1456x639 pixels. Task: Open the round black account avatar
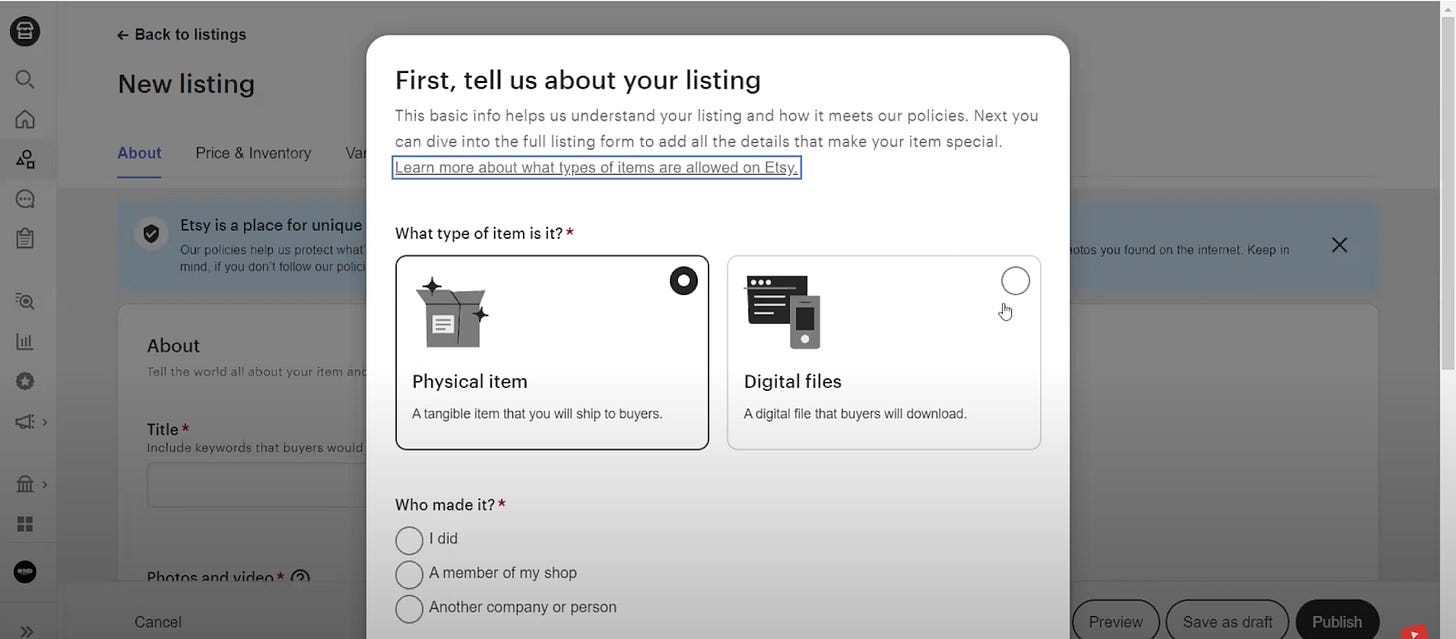[25, 572]
